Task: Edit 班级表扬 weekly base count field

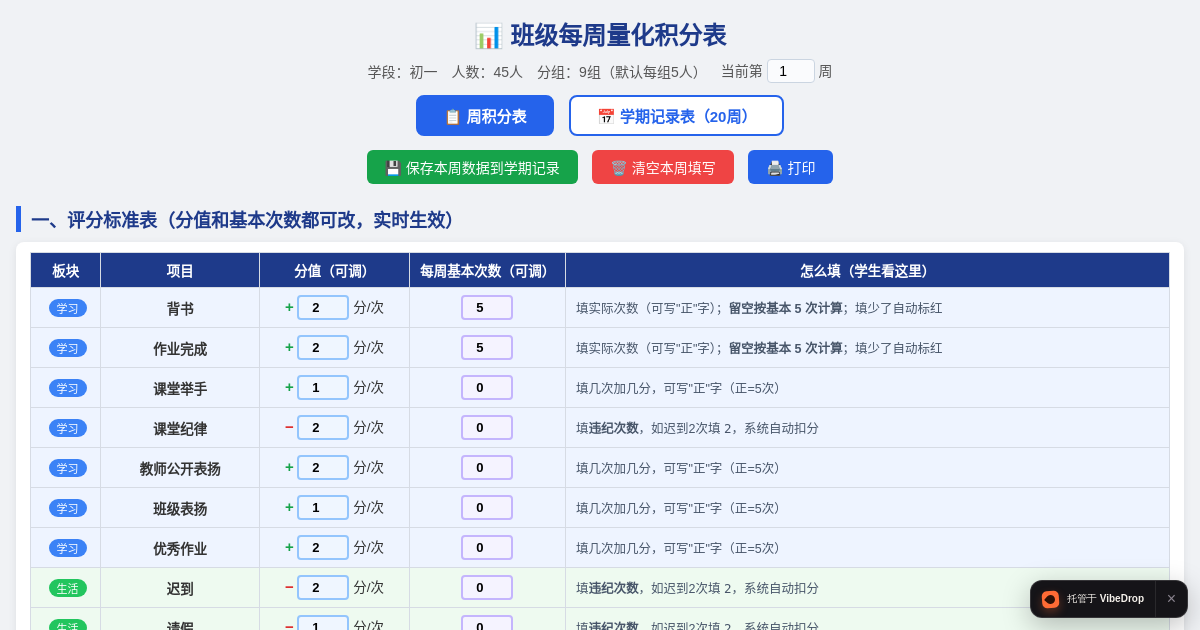Action: 487,507
